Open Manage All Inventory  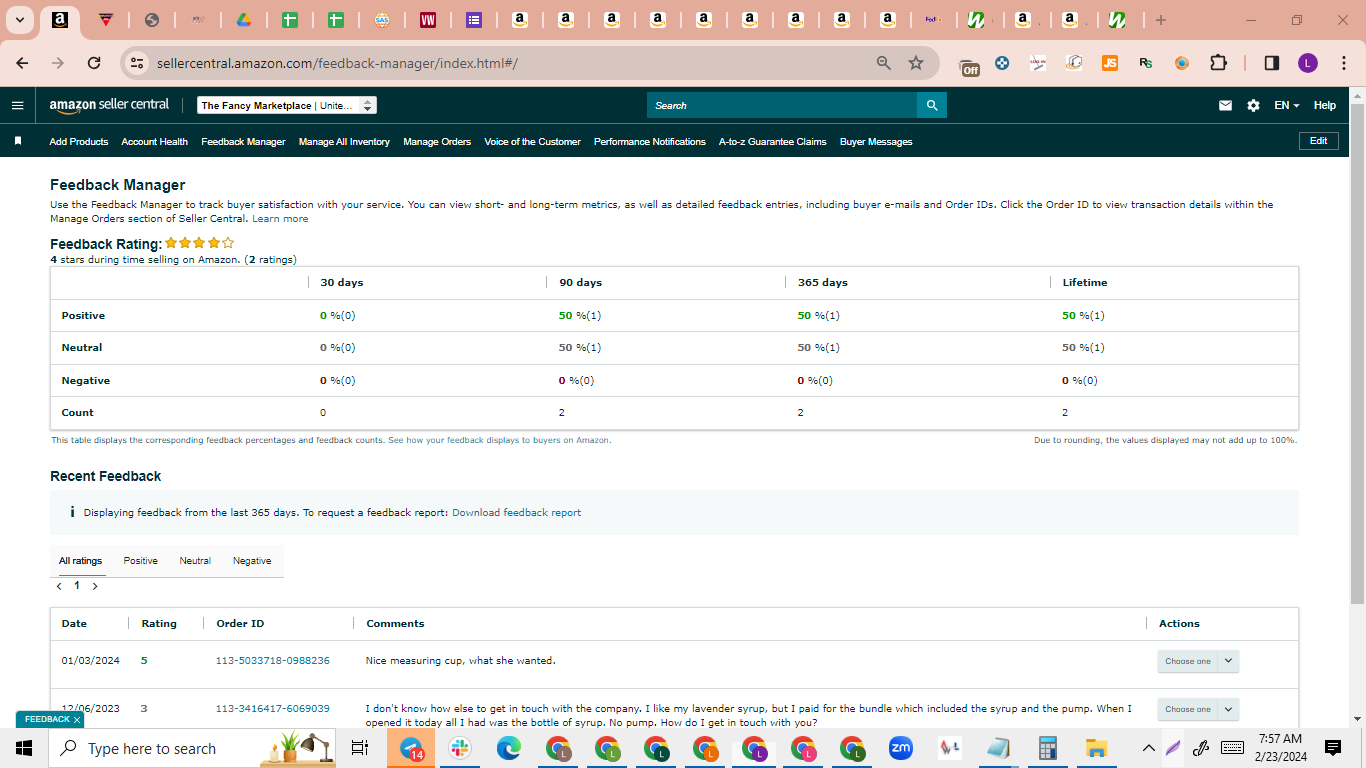[344, 142]
